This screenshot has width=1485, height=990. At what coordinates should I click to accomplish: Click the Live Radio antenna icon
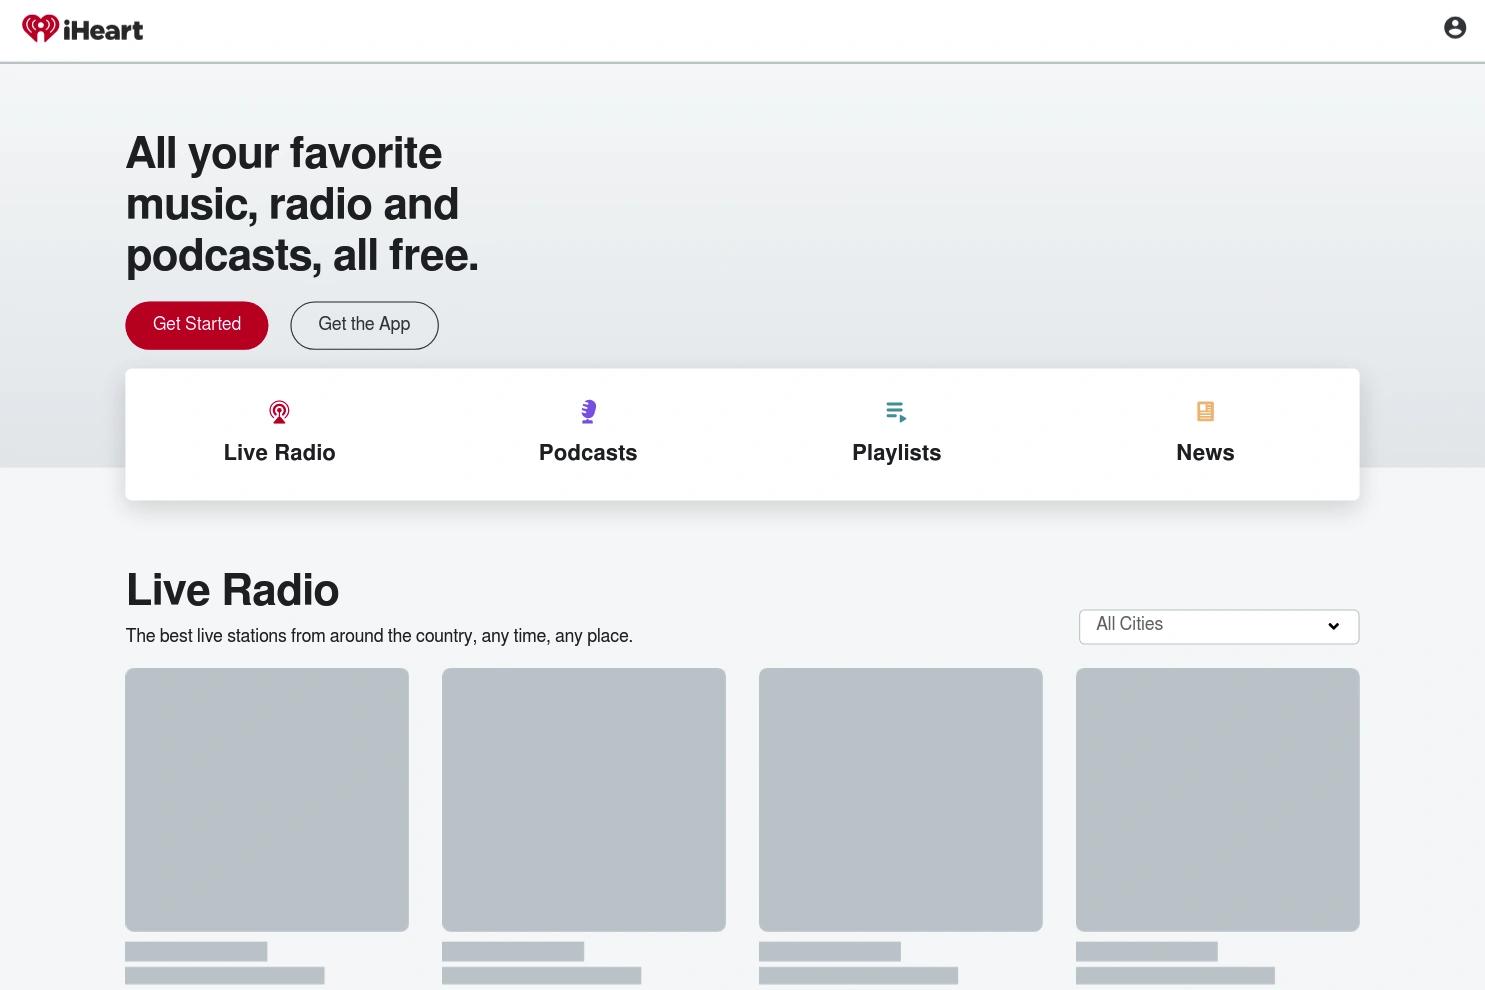coord(279,411)
